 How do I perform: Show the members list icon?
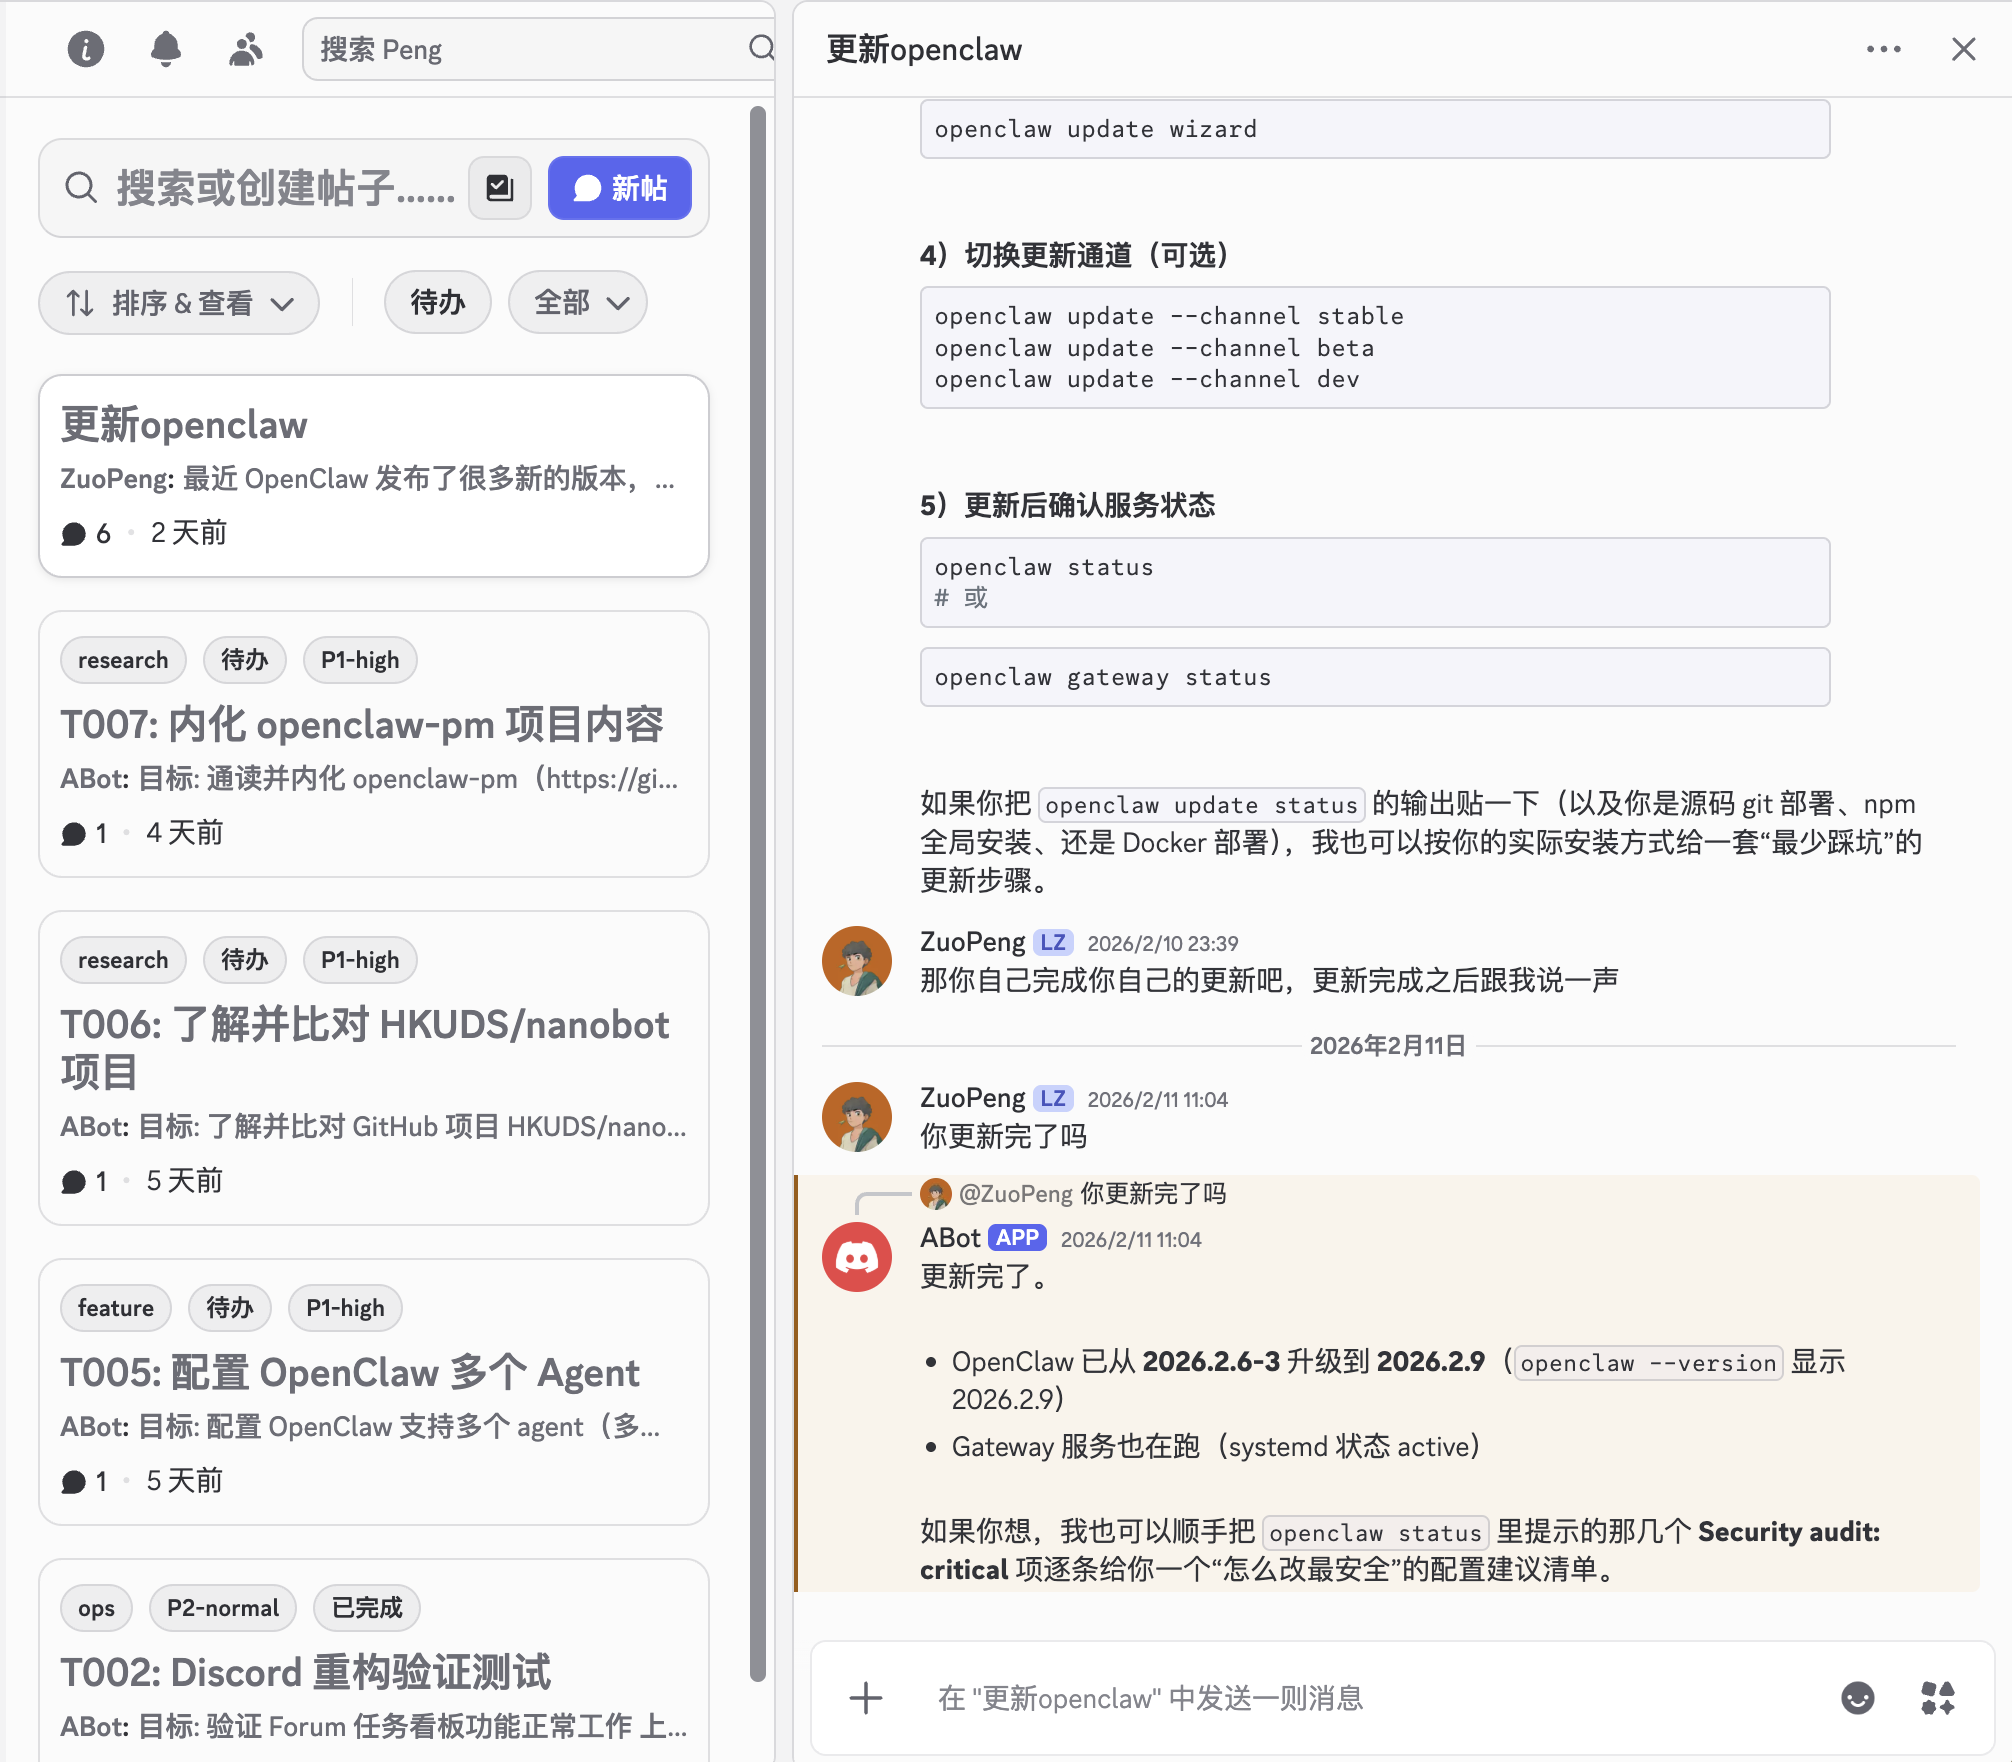pos(245,48)
